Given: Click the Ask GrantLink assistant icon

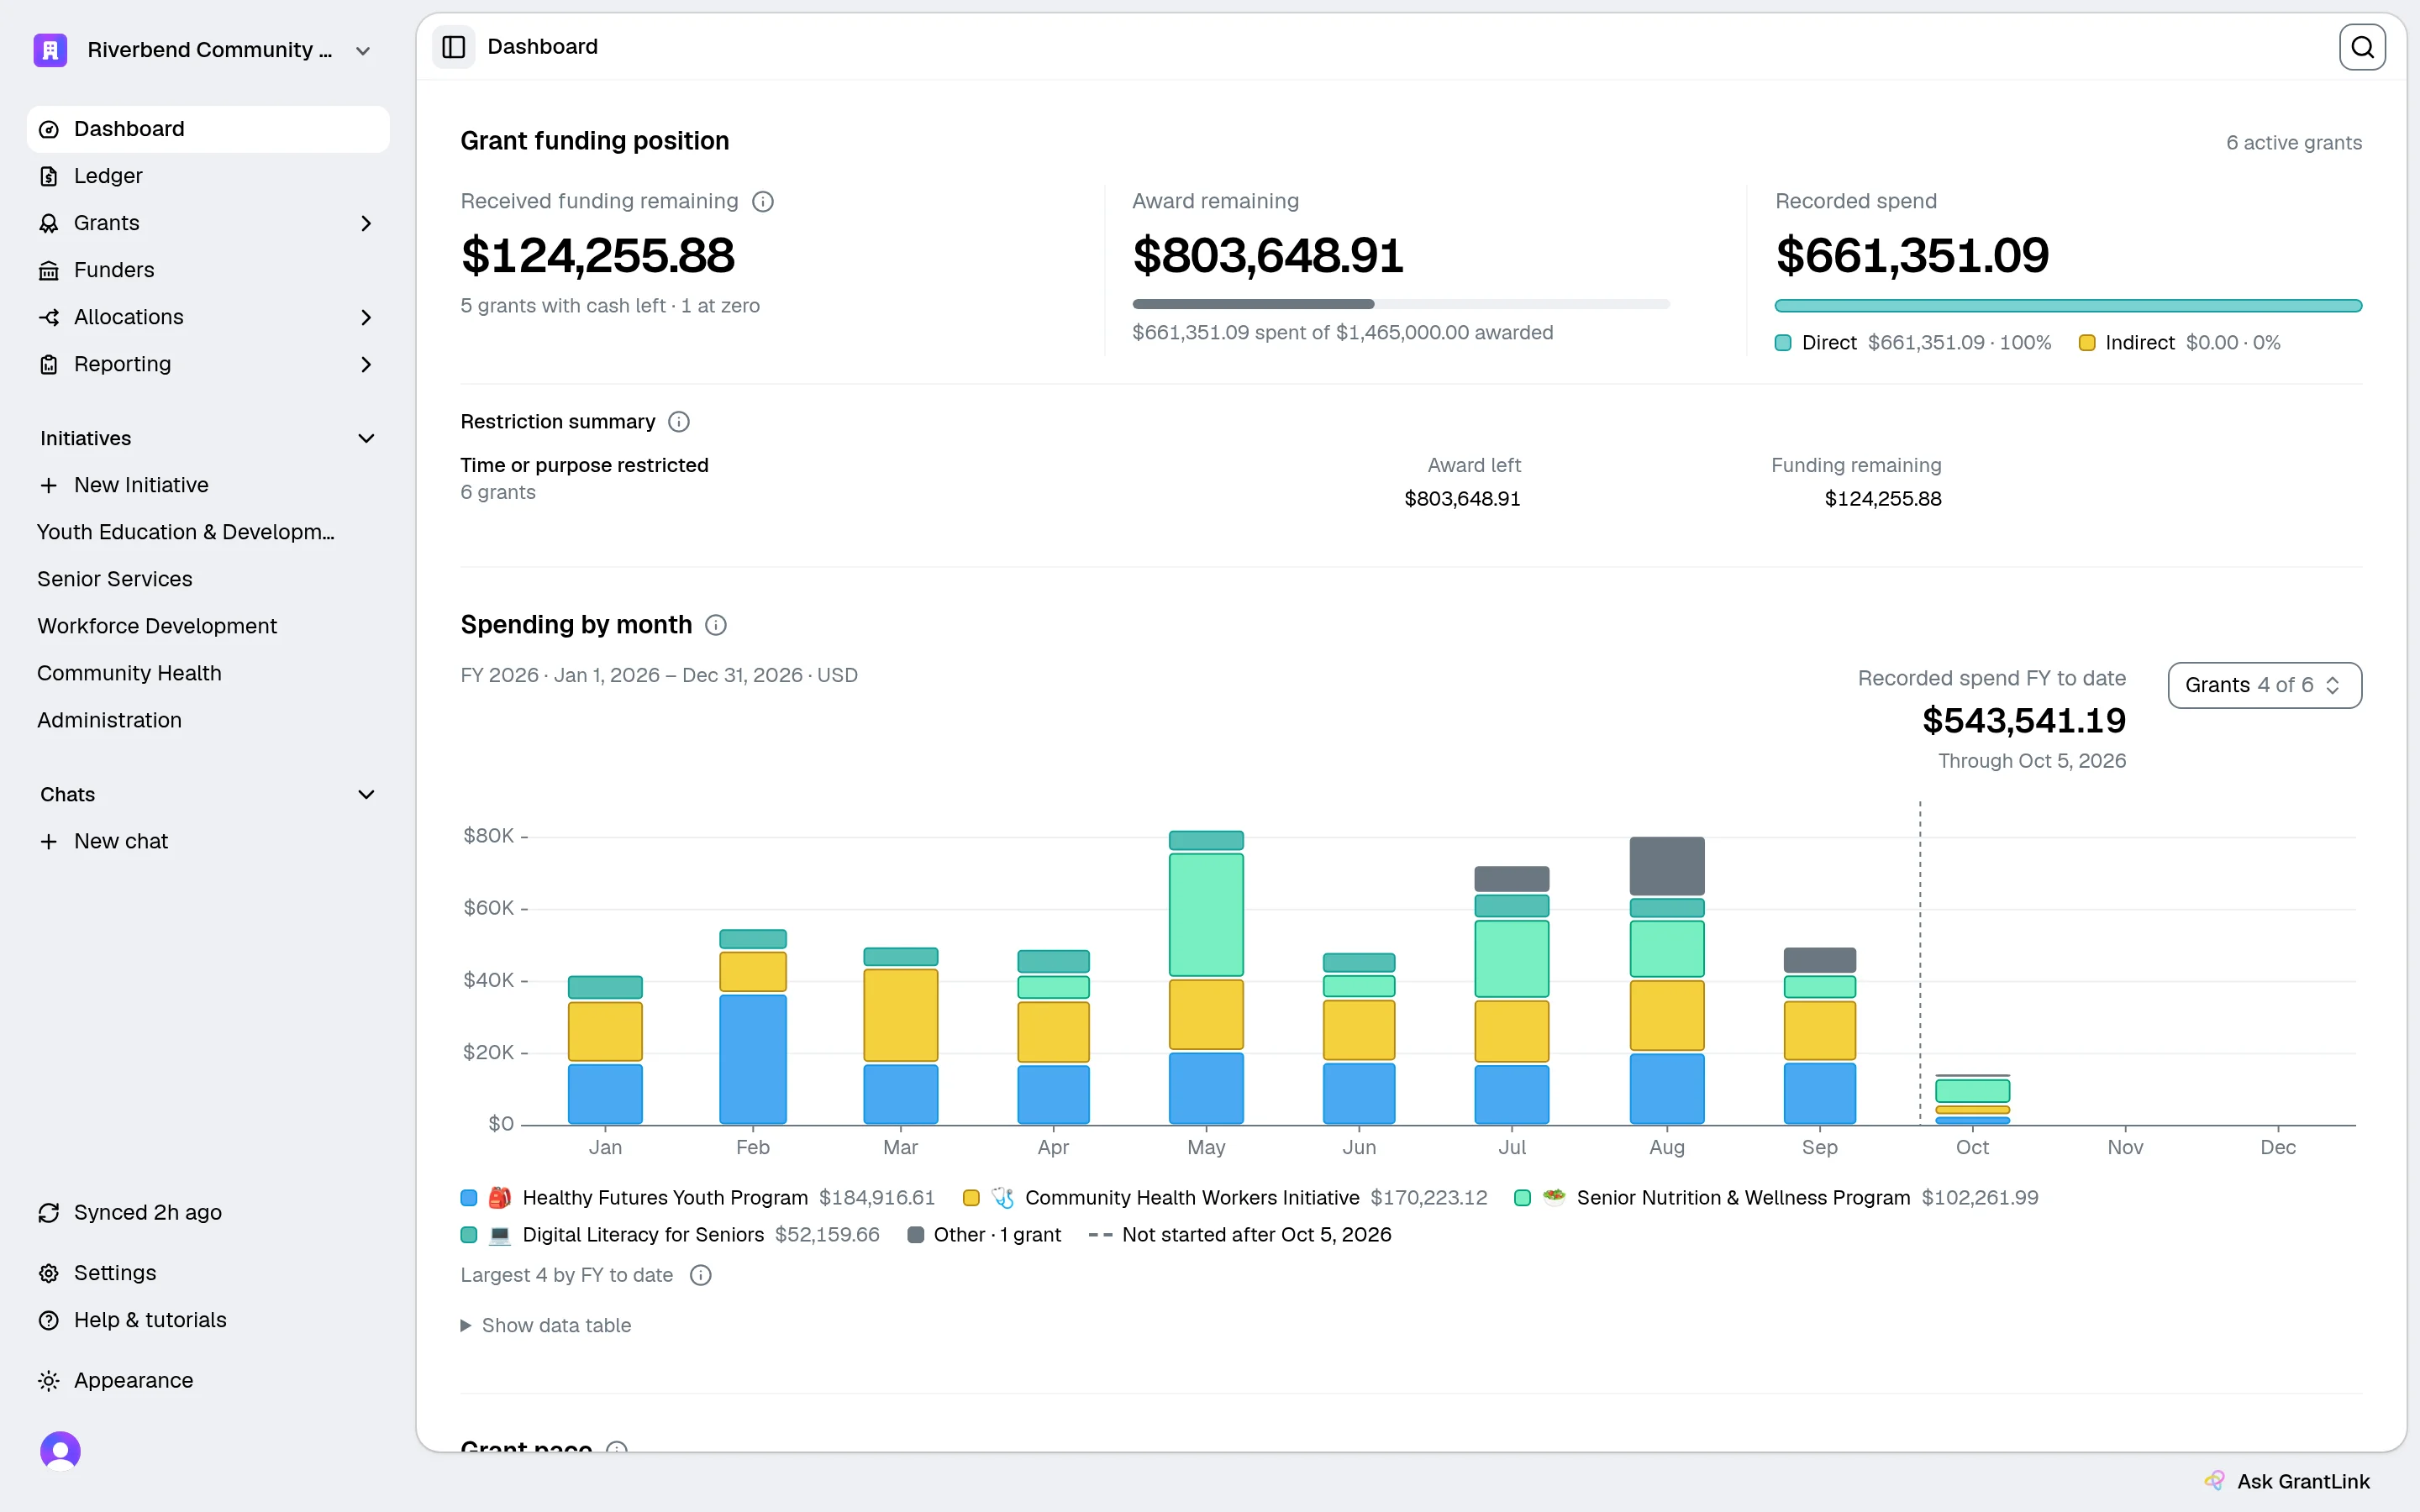Looking at the screenshot, I should point(2214,1481).
